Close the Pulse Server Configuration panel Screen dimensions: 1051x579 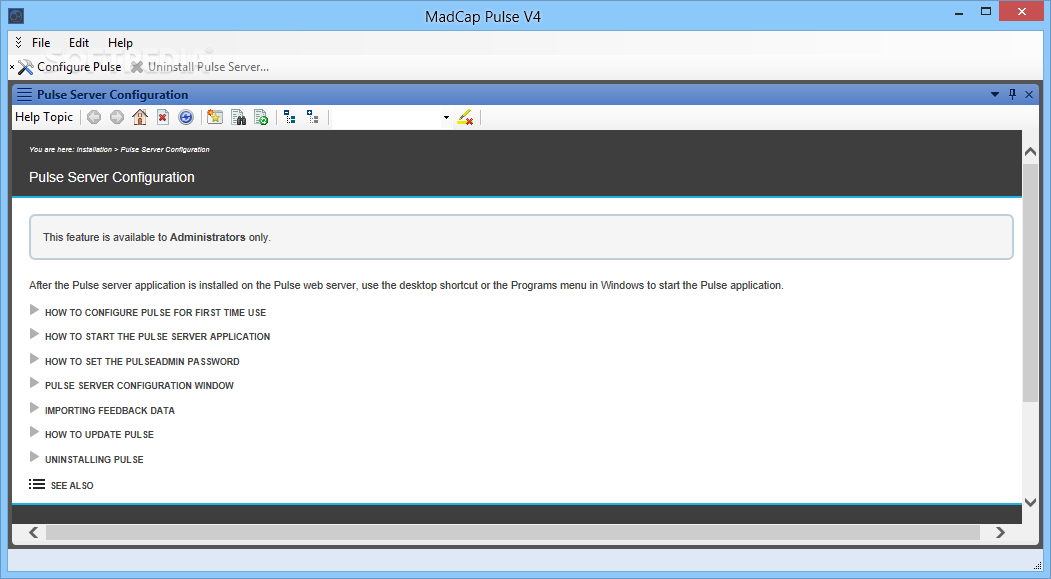click(x=1029, y=94)
